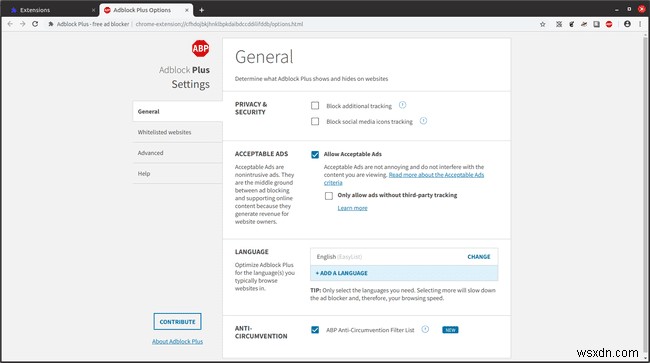Viewport: 650px width, 363px height.
Task: Enable Block additional tracking checkbox
Action: pyautogui.click(x=315, y=106)
